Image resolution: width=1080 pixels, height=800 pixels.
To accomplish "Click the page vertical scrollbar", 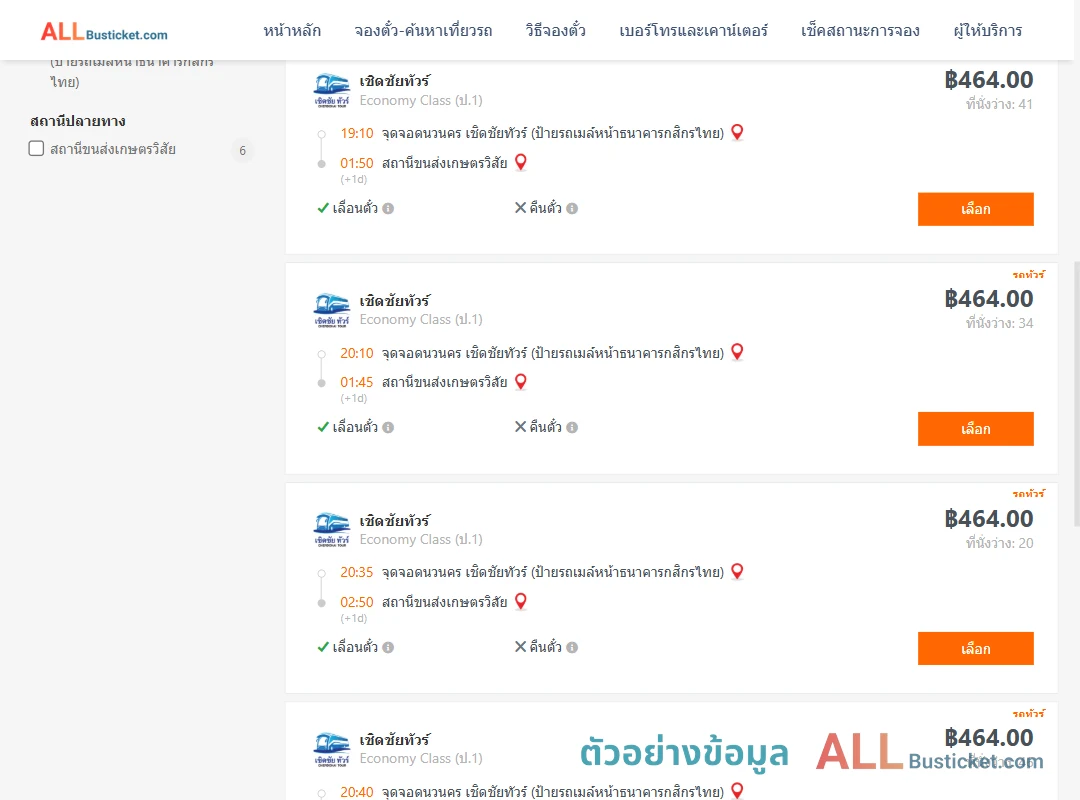I will coord(1077,393).
